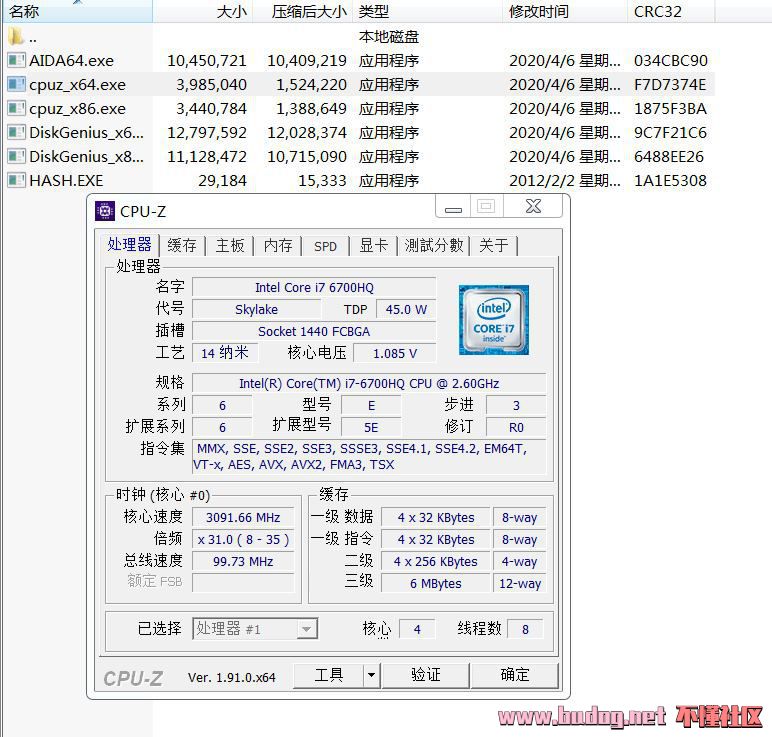Sort by the 修改时间 column header
The height and width of the screenshot is (737, 772).
pos(565,11)
